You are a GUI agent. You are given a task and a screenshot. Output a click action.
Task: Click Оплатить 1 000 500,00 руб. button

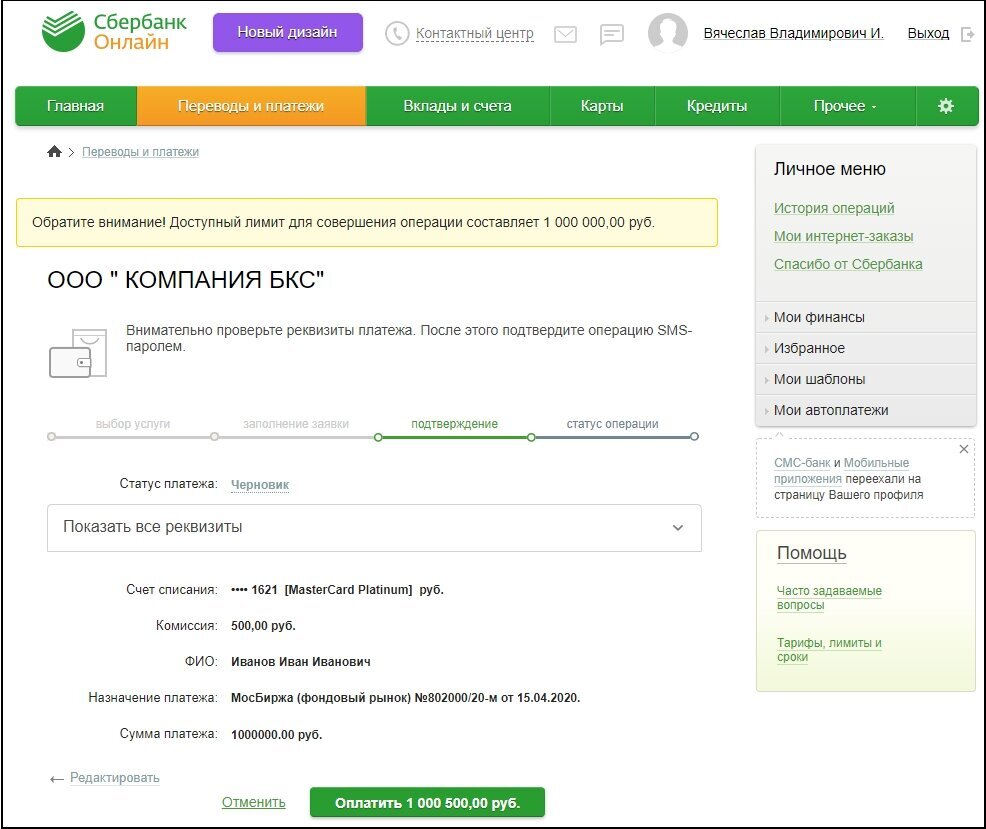427,803
